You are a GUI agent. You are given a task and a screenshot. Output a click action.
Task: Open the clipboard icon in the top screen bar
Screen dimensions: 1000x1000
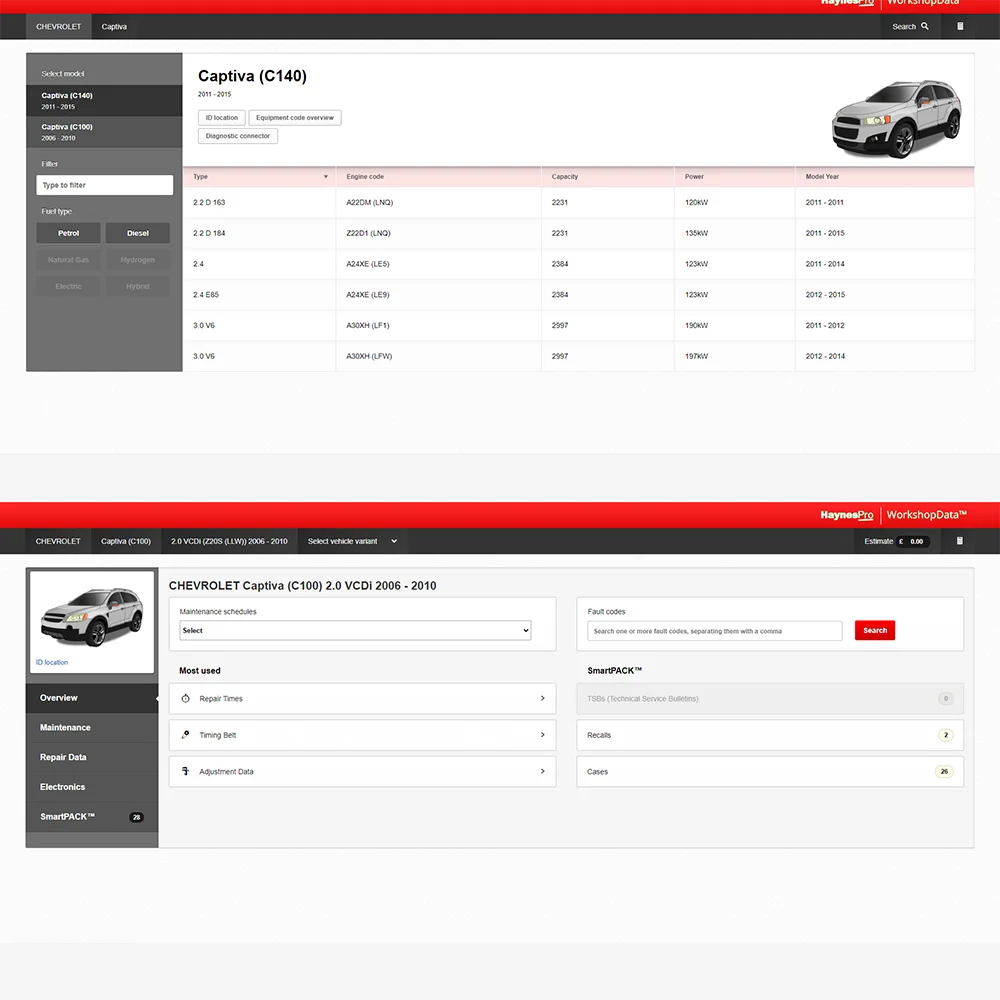coord(960,26)
